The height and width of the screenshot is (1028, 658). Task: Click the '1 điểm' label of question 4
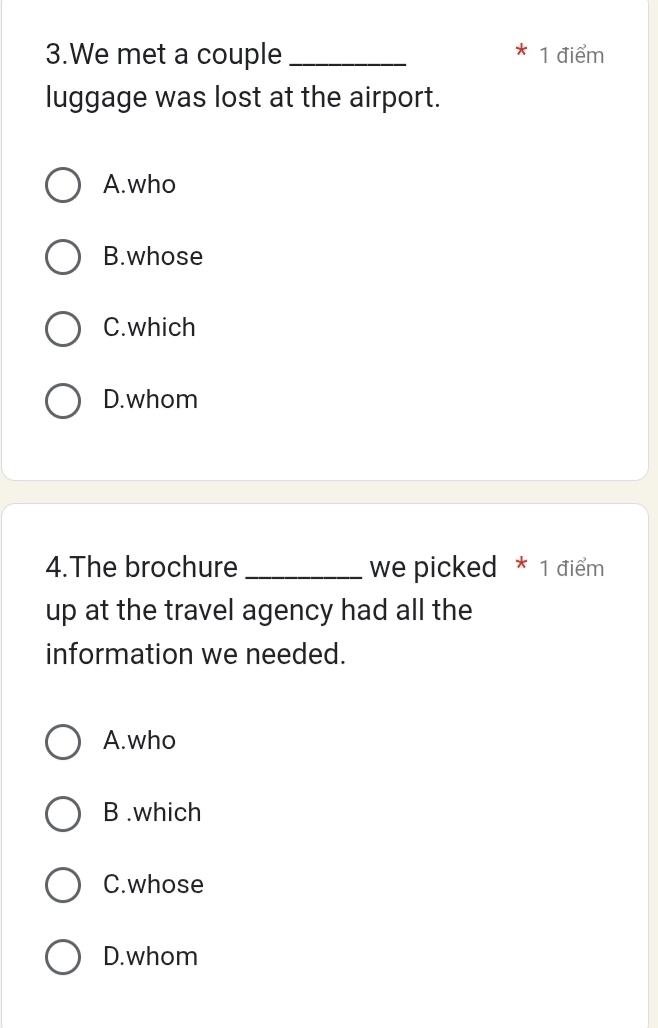(571, 568)
